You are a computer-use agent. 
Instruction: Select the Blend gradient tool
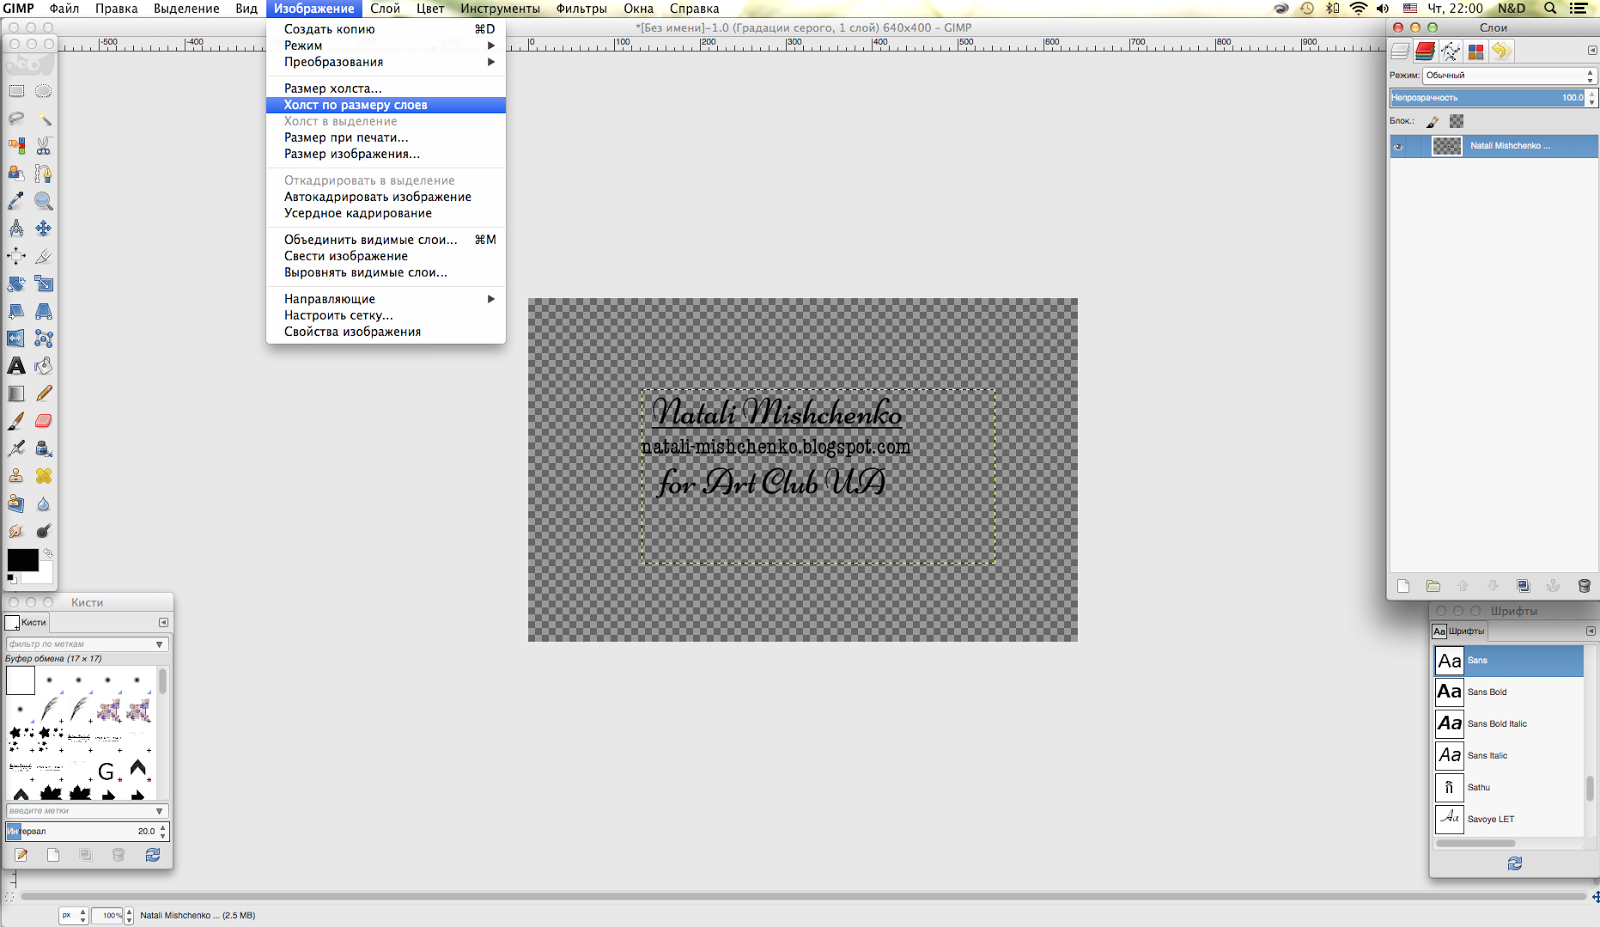[17, 394]
